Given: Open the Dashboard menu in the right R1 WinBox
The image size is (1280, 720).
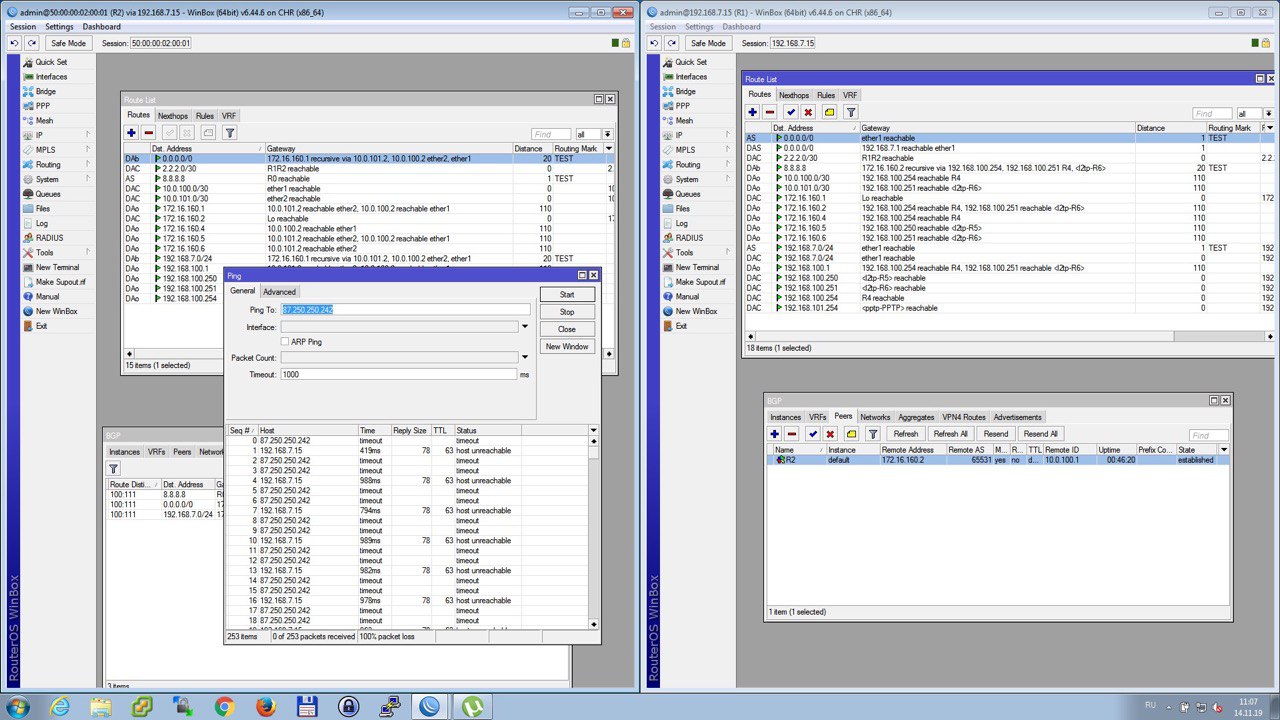Looking at the screenshot, I should (741, 27).
